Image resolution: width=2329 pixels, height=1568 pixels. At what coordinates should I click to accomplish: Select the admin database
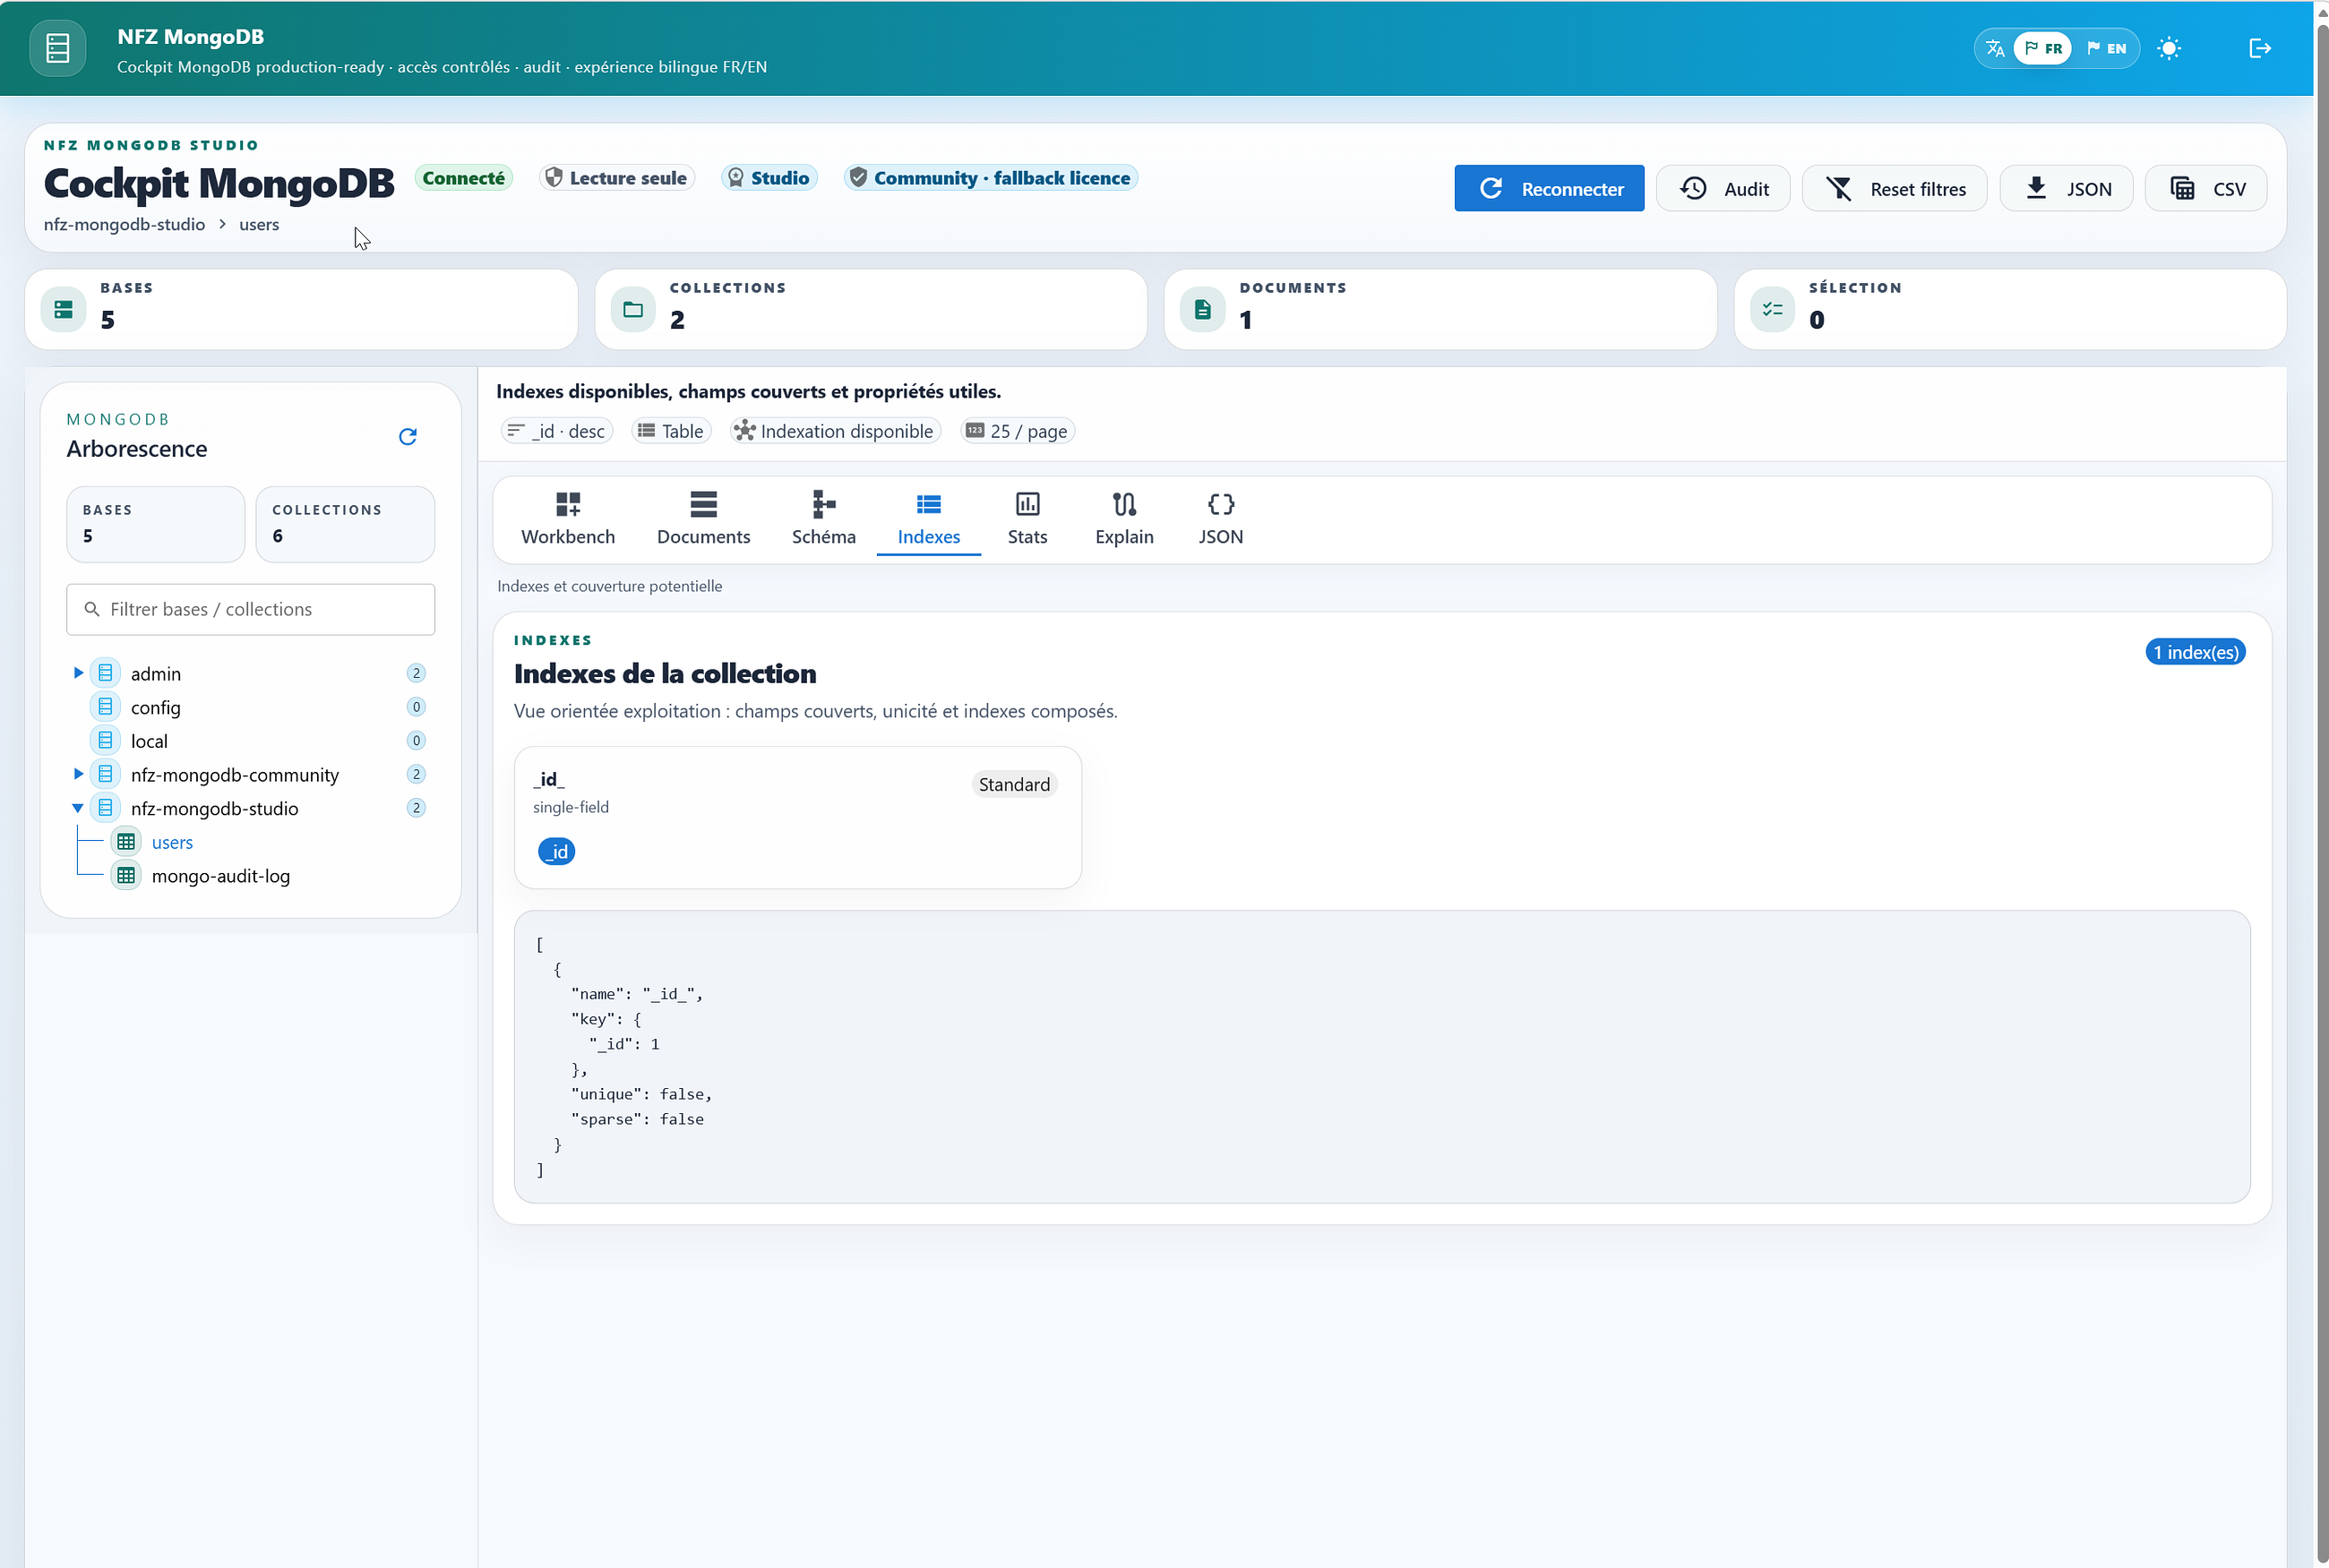pos(155,673)
